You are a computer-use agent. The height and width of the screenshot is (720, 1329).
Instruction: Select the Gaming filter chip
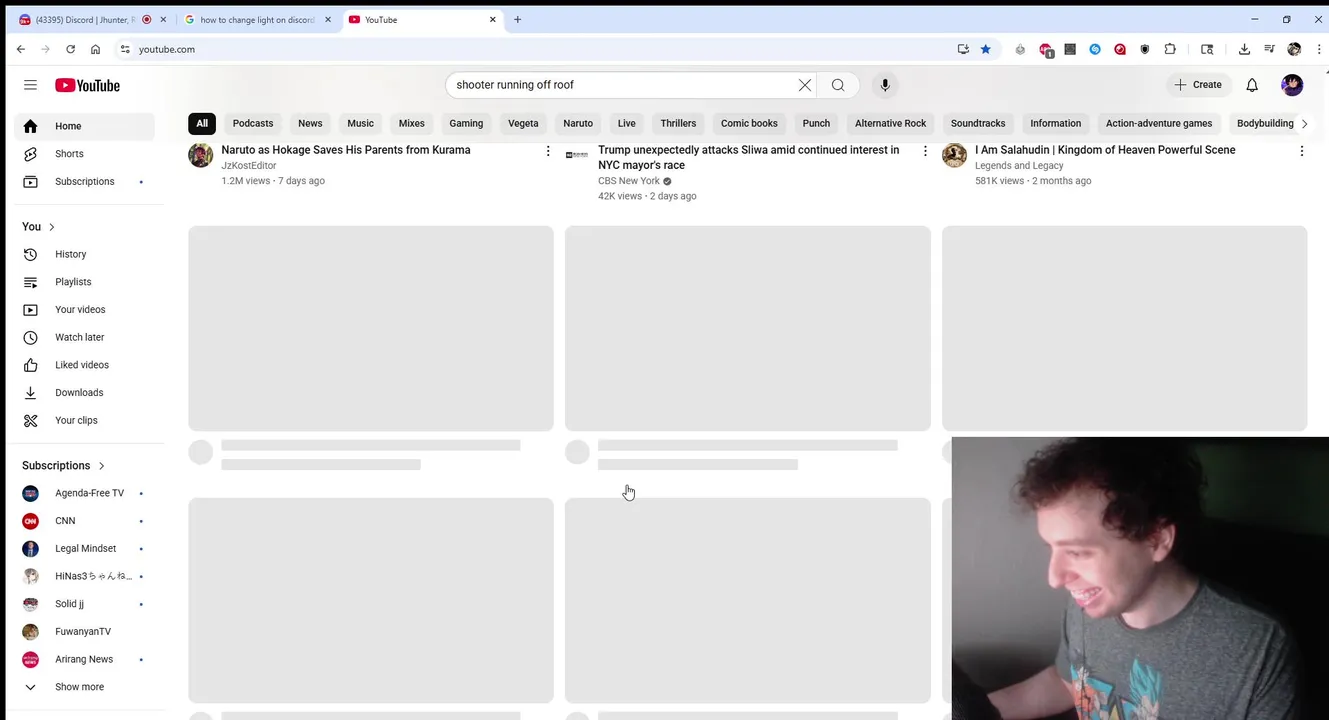coord(466,123)
